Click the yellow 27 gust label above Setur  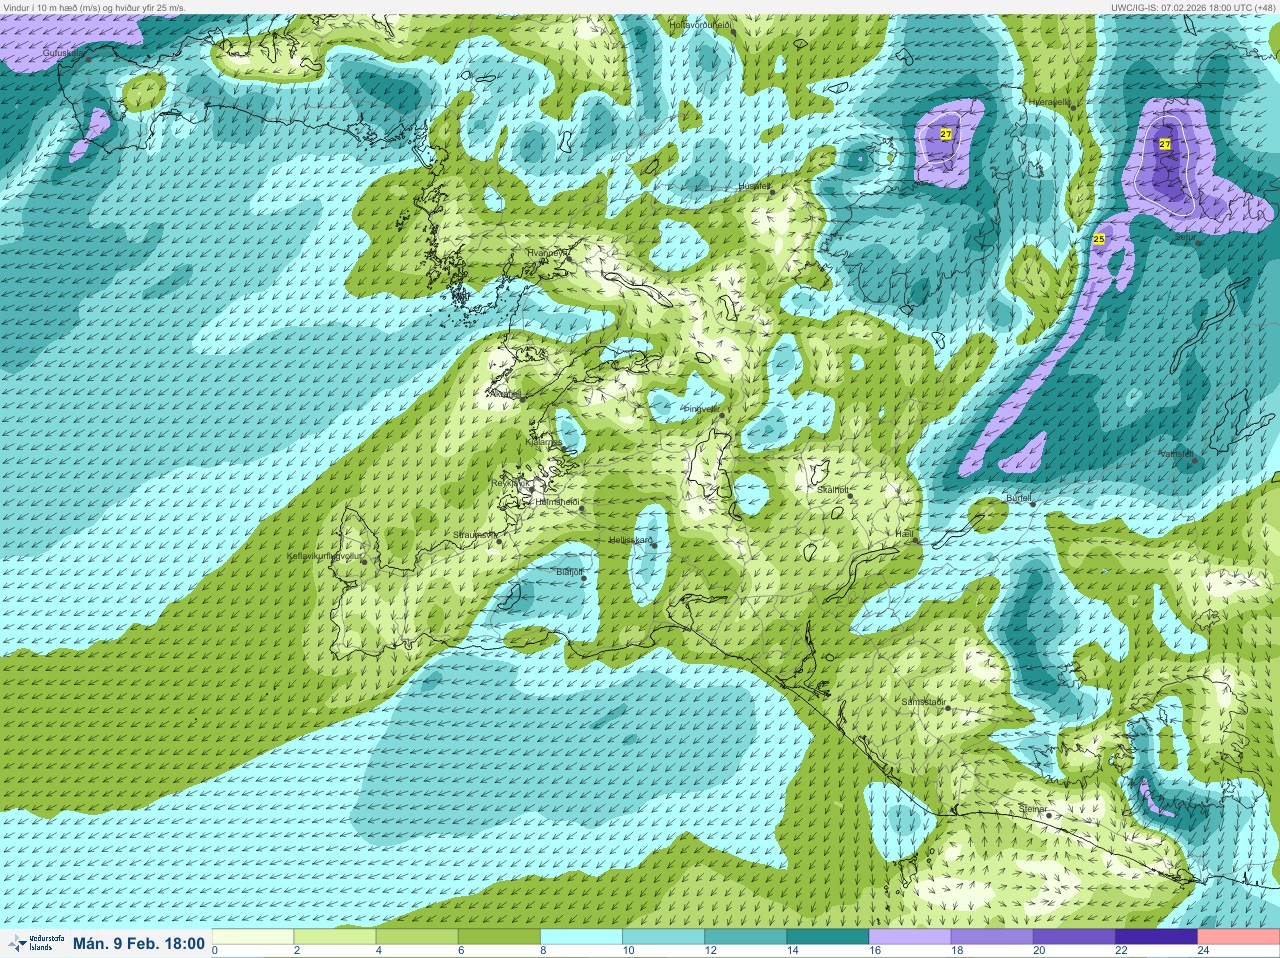(1165, 144)
